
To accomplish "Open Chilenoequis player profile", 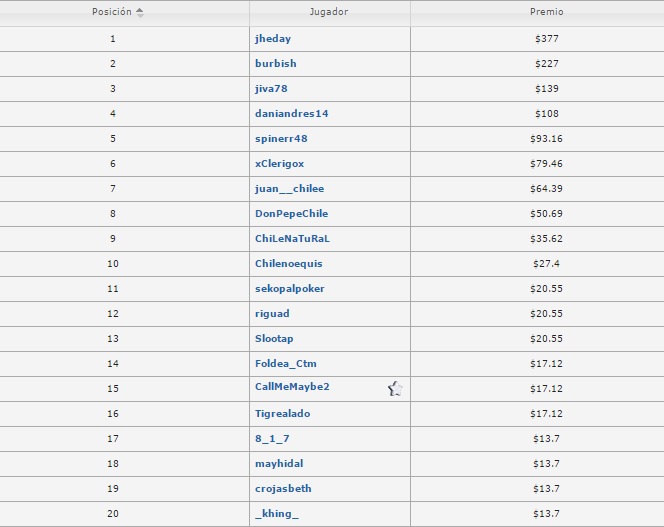I will pos(288,264).
